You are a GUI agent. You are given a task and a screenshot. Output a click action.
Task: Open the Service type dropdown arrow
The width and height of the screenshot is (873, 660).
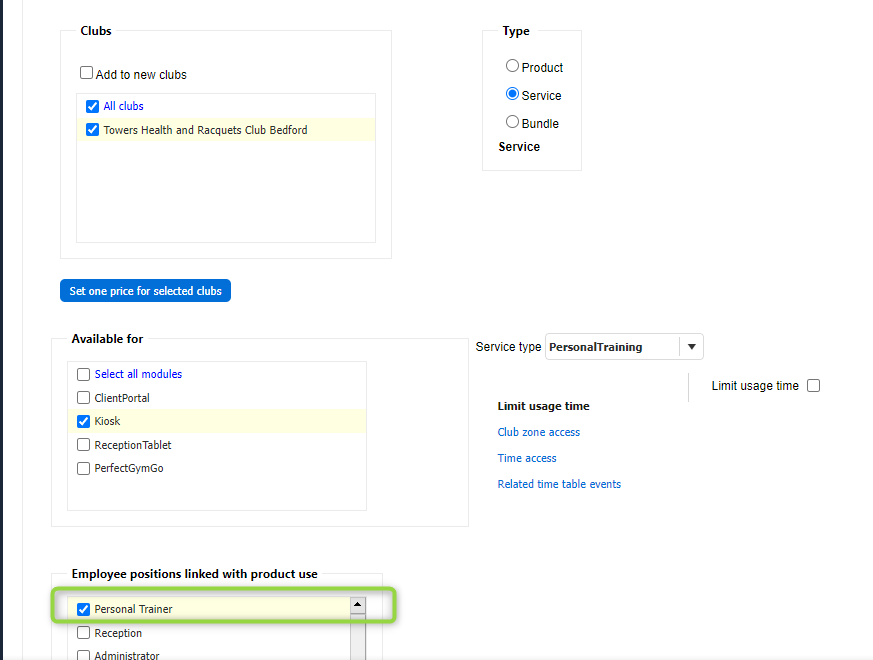point(692,347)
